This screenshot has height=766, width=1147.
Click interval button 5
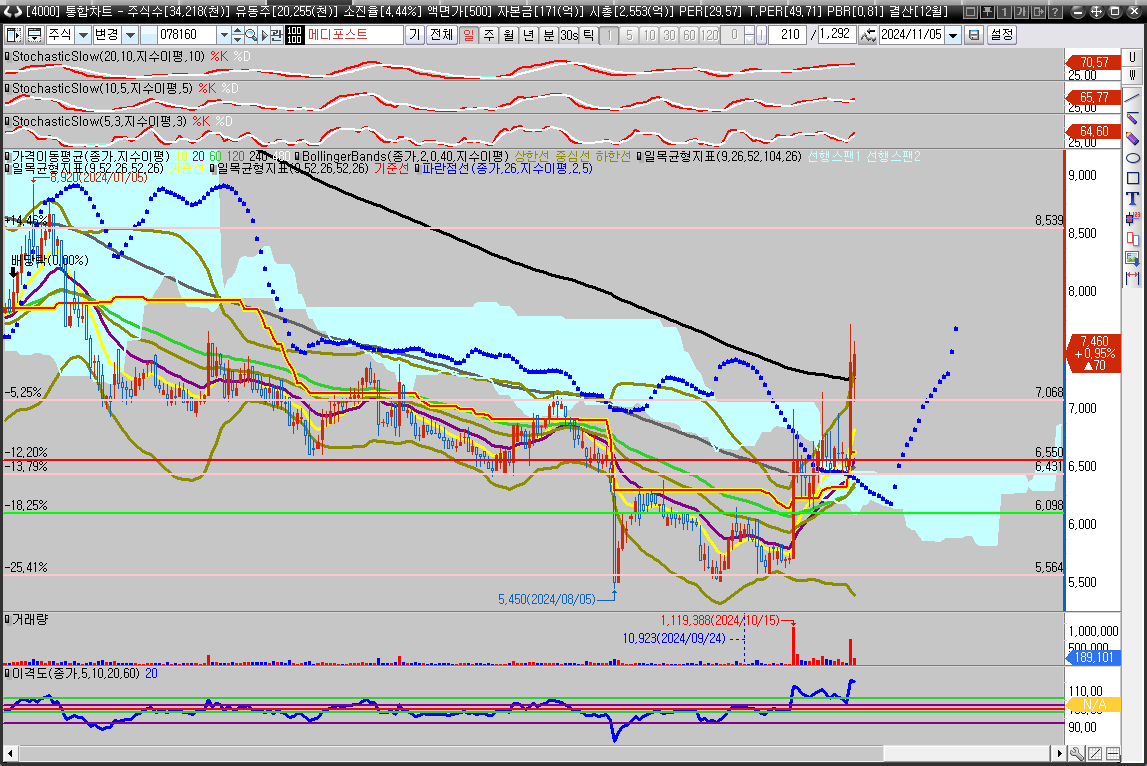point(628,34)
